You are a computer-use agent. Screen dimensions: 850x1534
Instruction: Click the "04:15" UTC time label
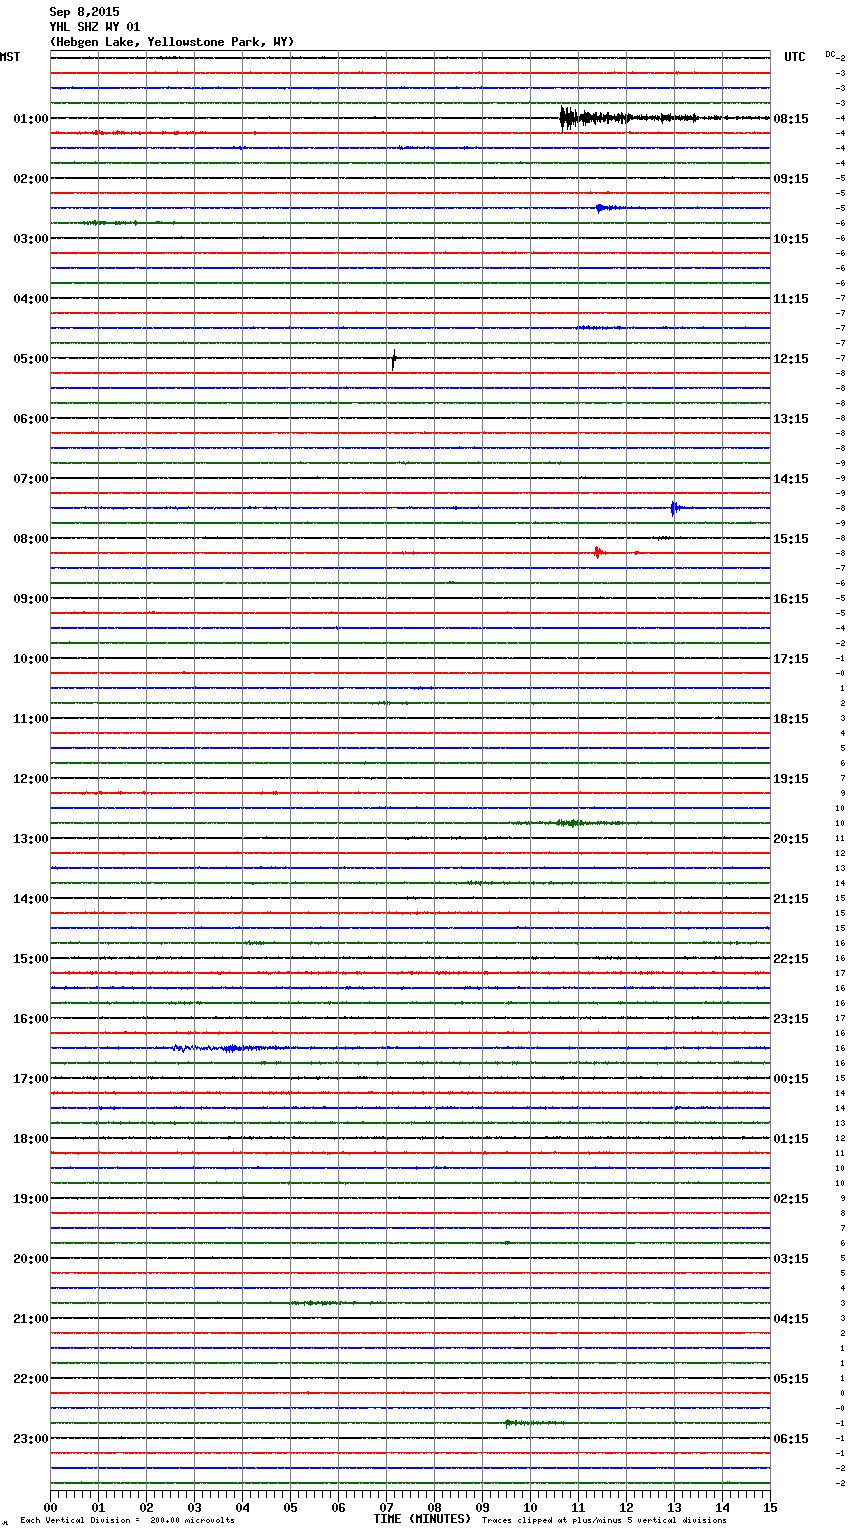(791, 1319)
